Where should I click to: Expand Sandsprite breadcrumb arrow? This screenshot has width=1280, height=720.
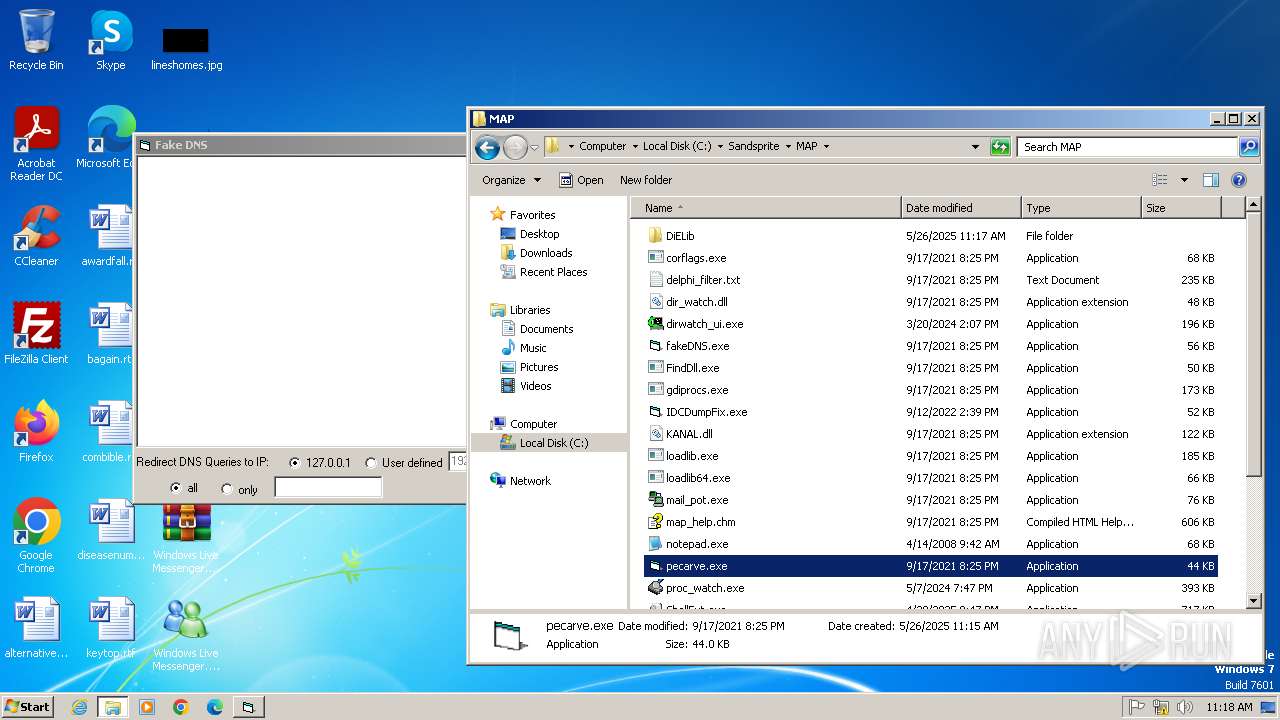click(x=788, y=146)
